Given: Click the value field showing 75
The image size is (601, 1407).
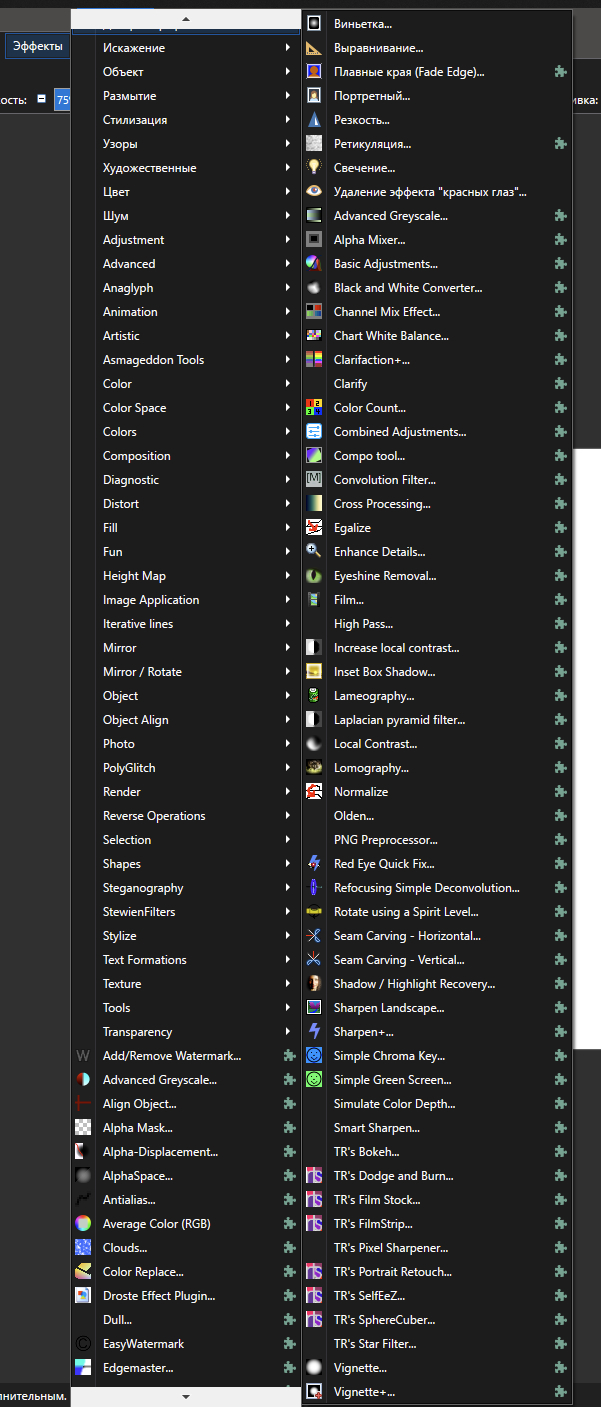Looking at the screenshot, I should click(62, 99).
